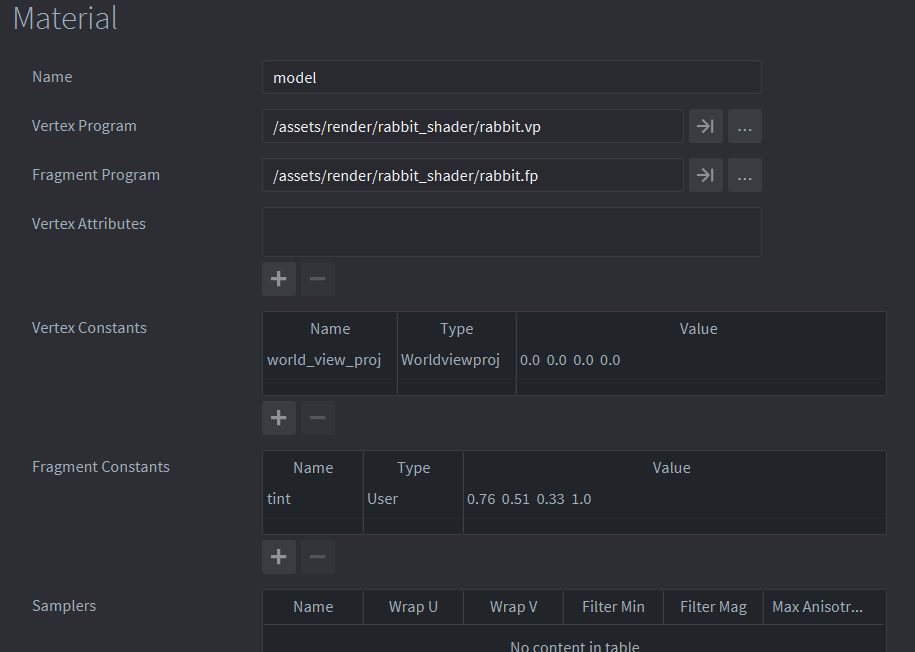Click the Vertex Program path field
915x652 pixels.
(472, 126)
